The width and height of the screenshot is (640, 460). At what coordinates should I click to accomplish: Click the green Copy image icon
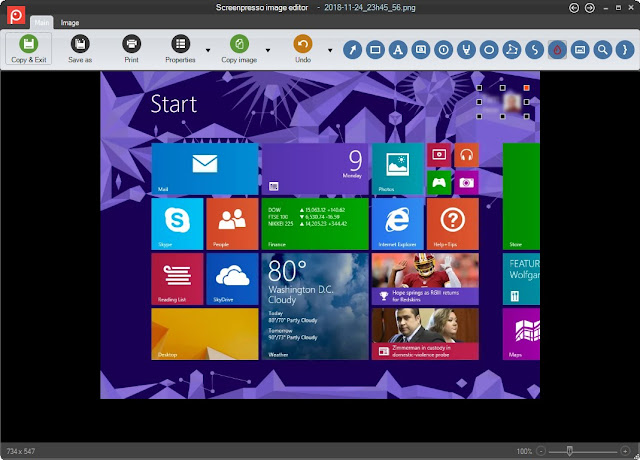click(x=239, y=44)
